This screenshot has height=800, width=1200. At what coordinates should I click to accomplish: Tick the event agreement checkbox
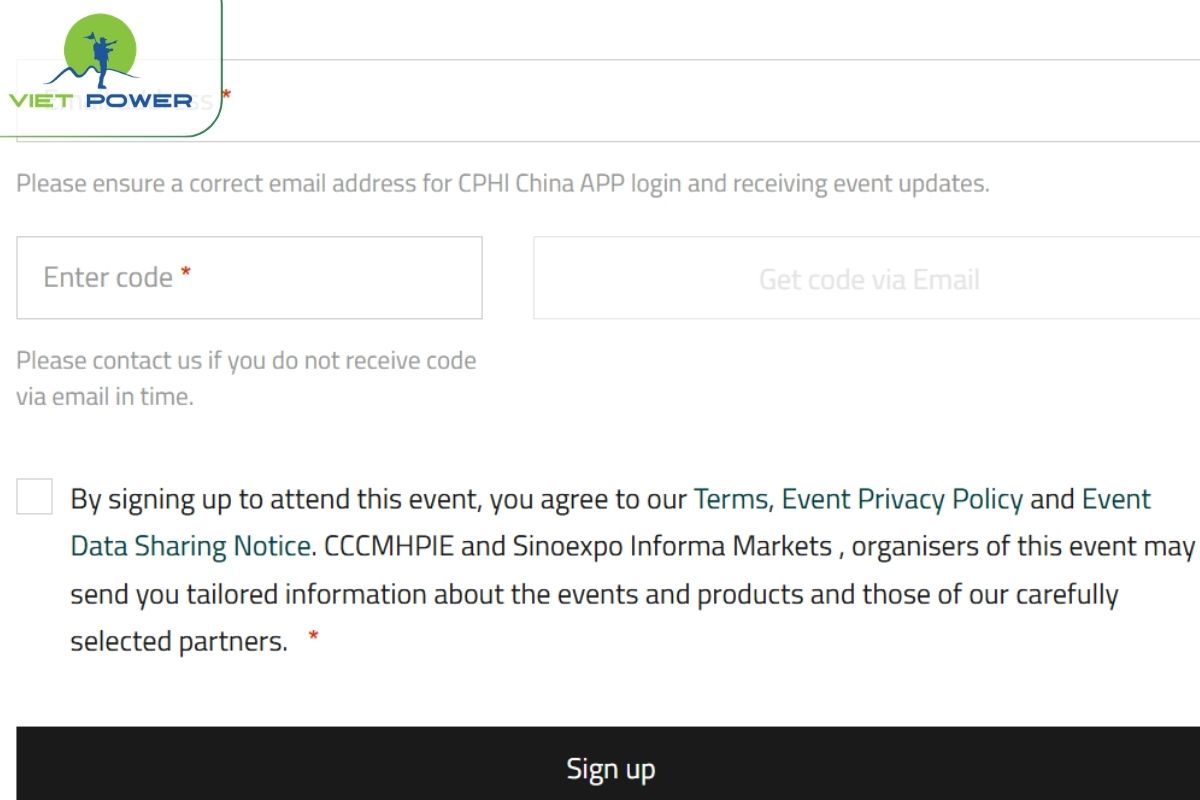(34, 497)
